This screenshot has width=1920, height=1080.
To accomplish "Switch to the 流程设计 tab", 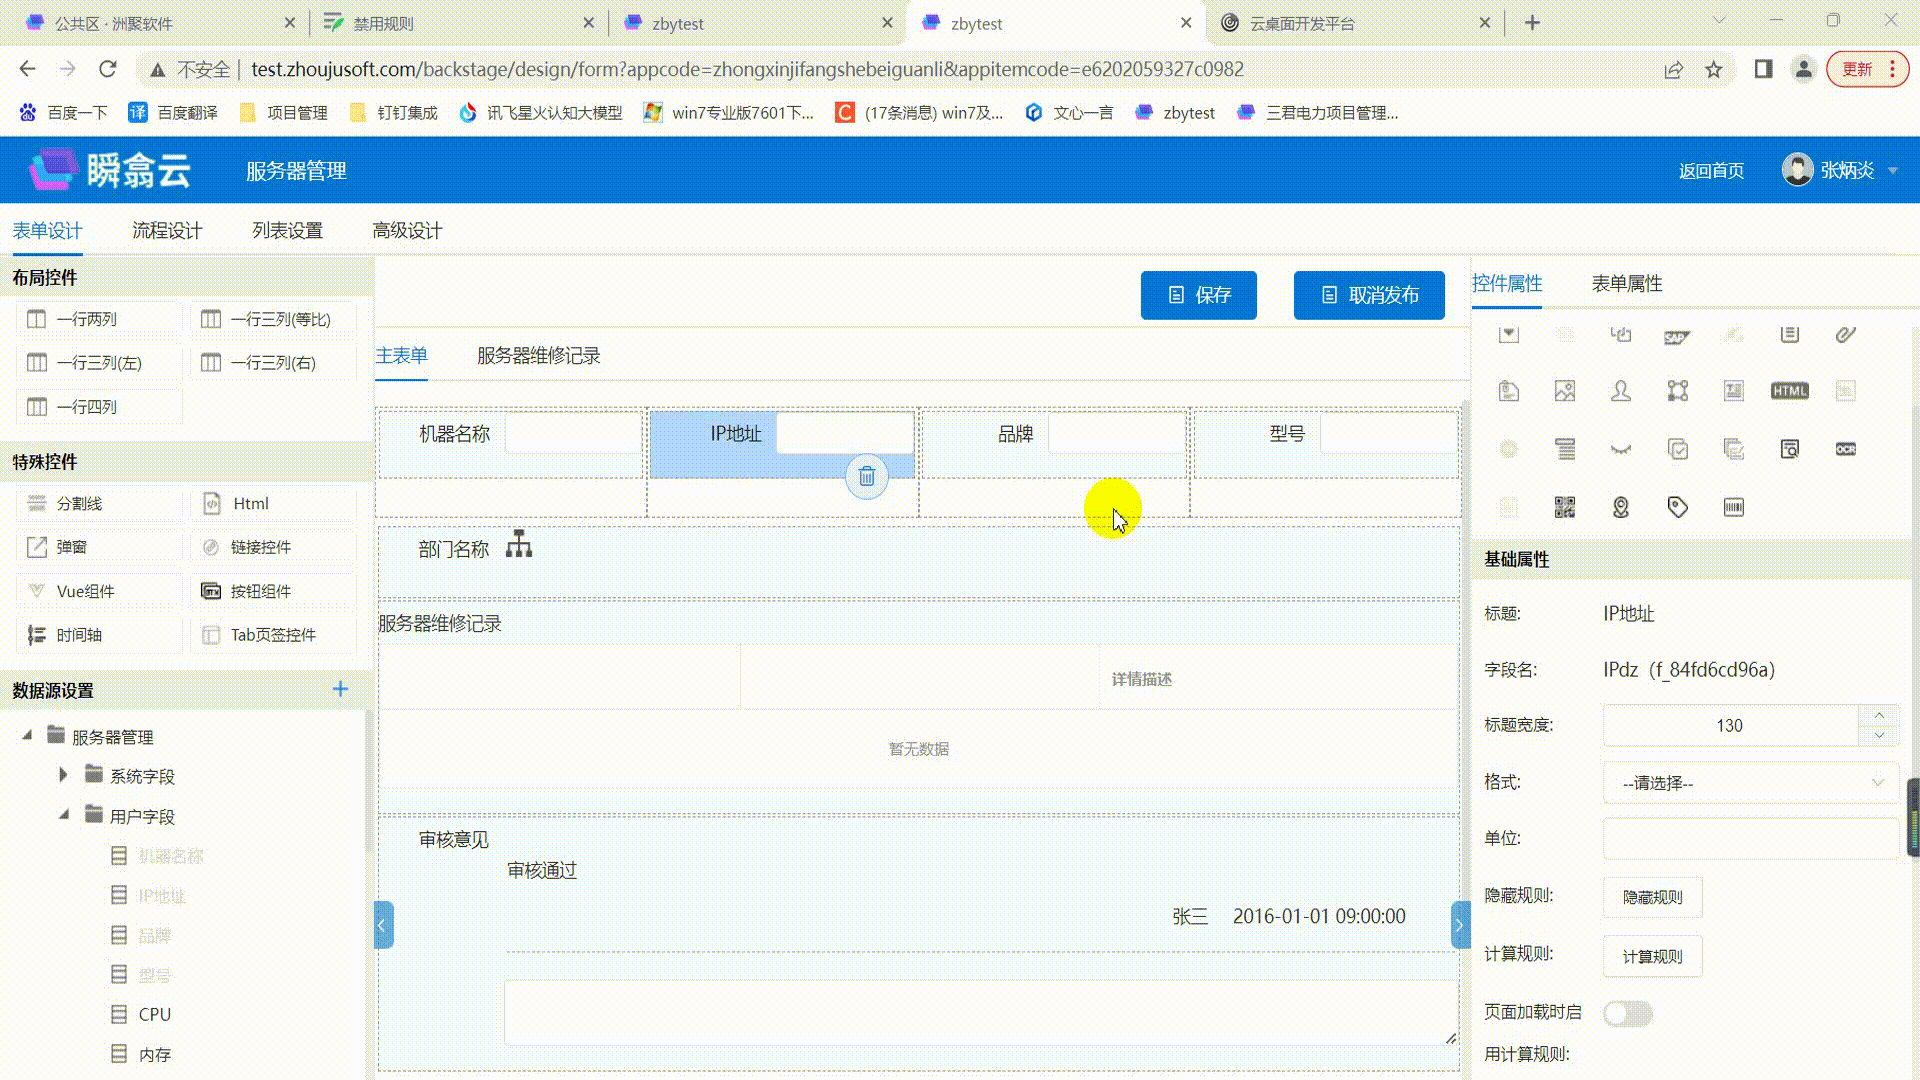I will [167, 231].
